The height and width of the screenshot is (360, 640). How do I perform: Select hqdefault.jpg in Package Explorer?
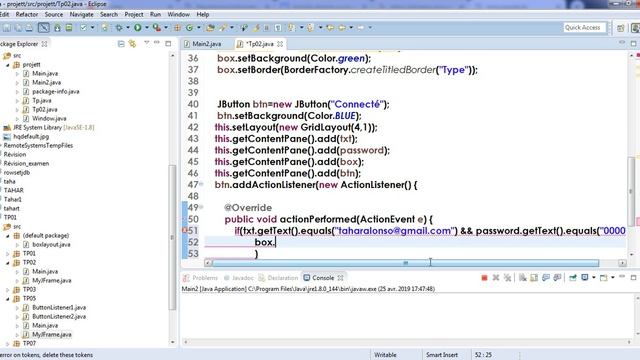(x=31, y=136)
